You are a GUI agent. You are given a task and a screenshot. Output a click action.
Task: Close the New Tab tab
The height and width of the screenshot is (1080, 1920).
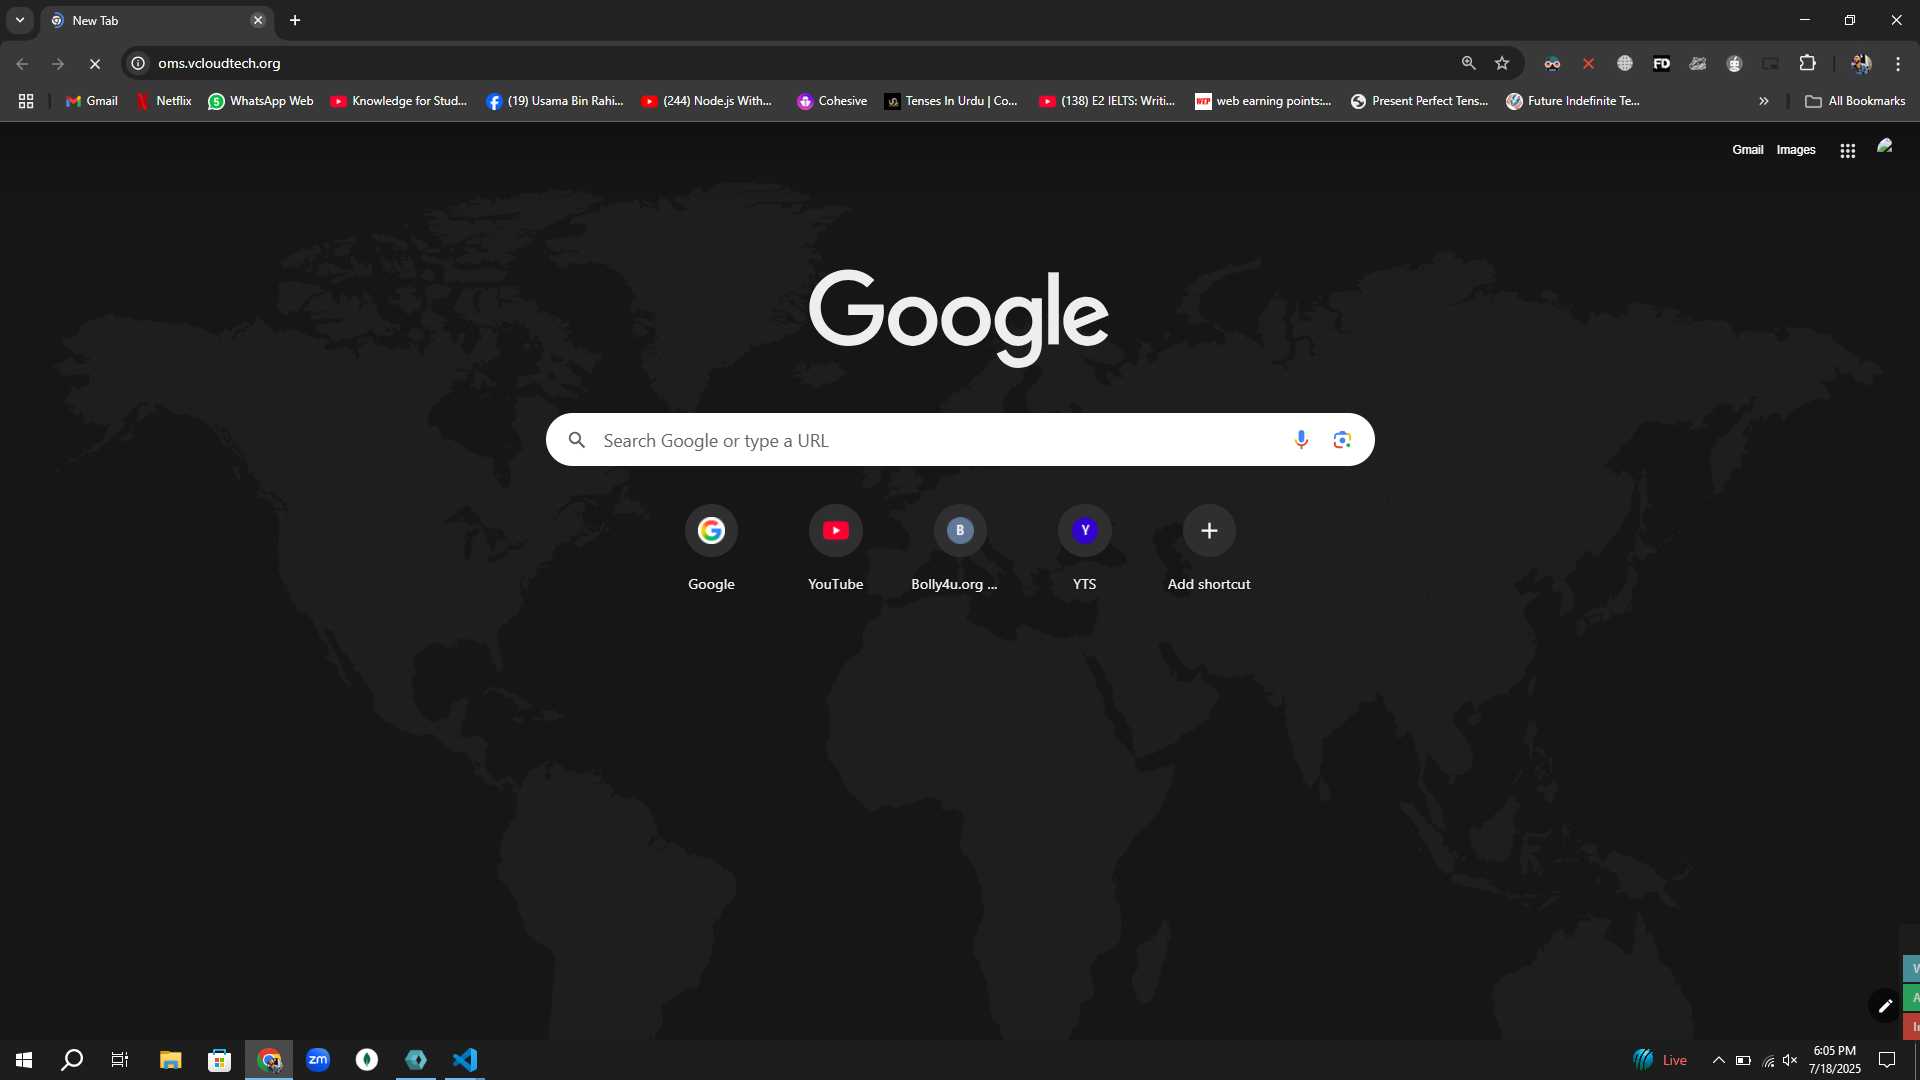258,20
